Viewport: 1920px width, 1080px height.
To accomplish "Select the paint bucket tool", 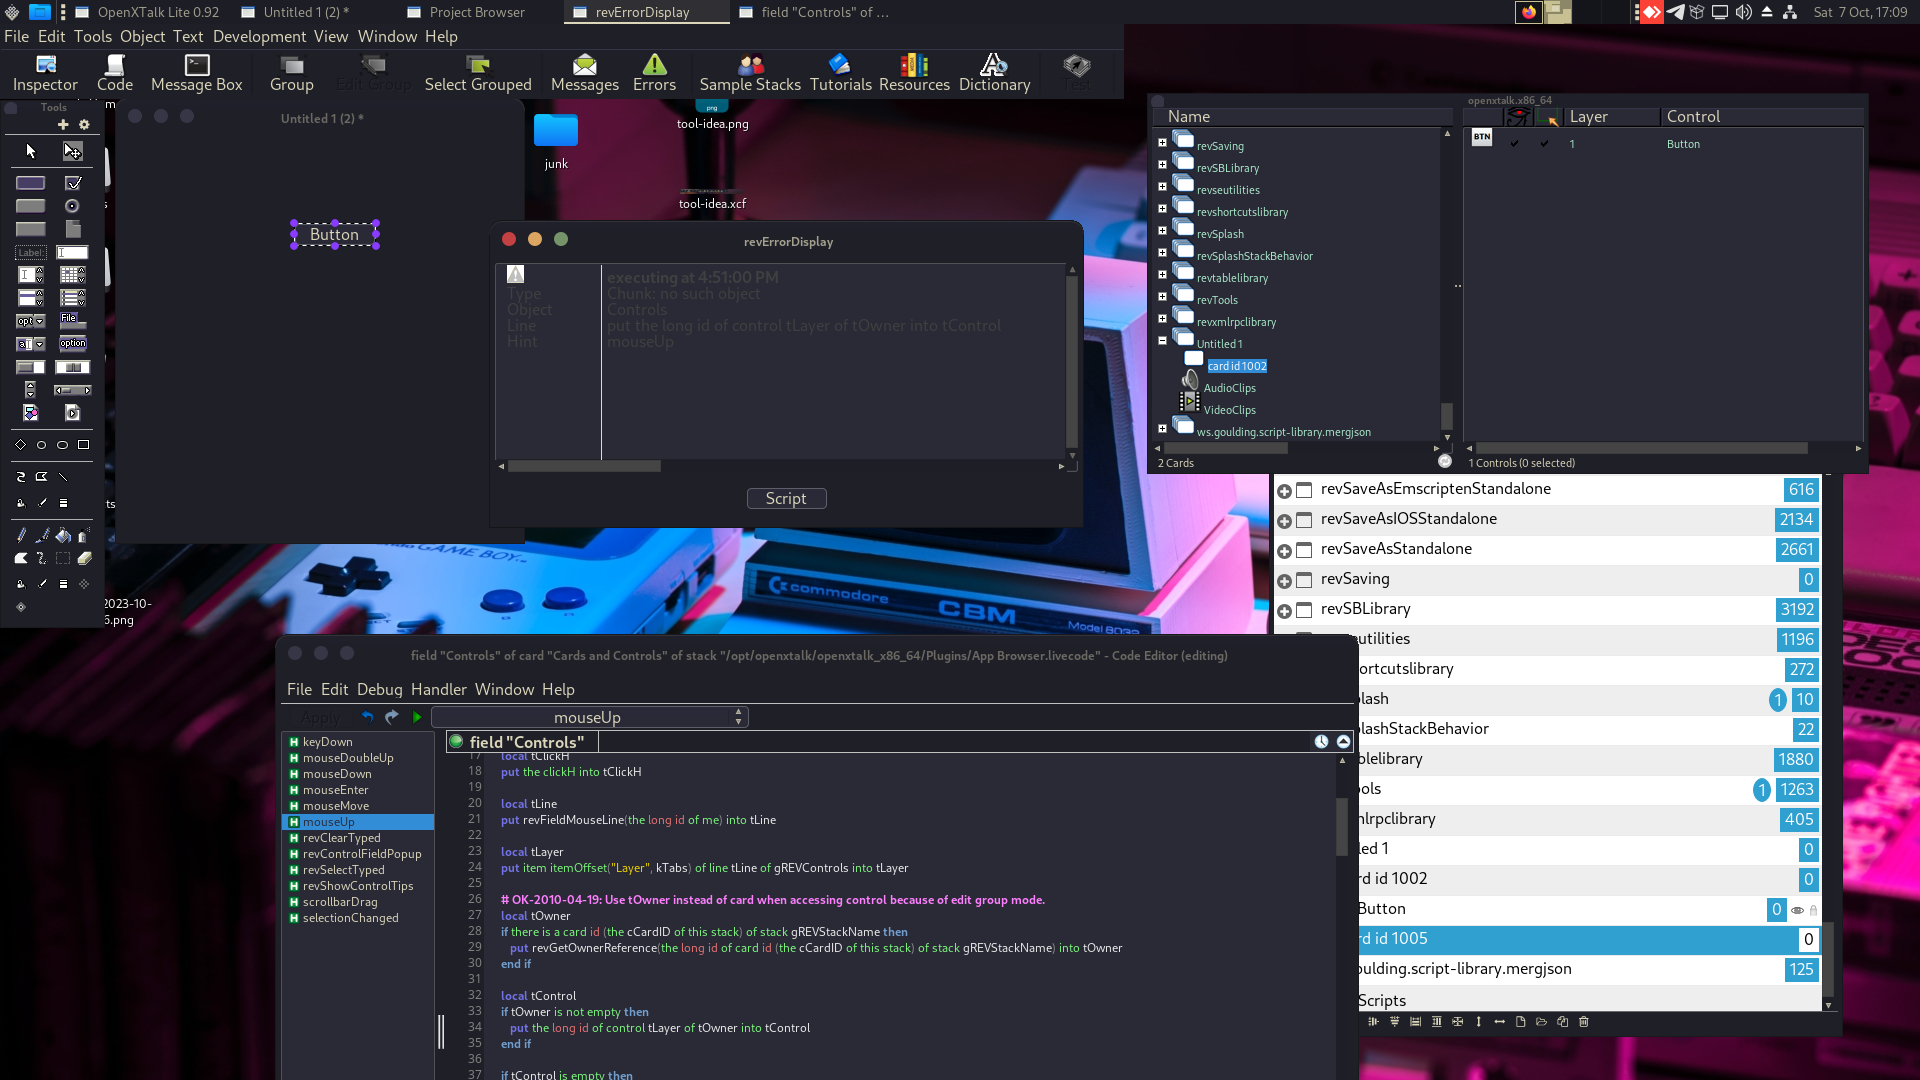I will [63, 535].
